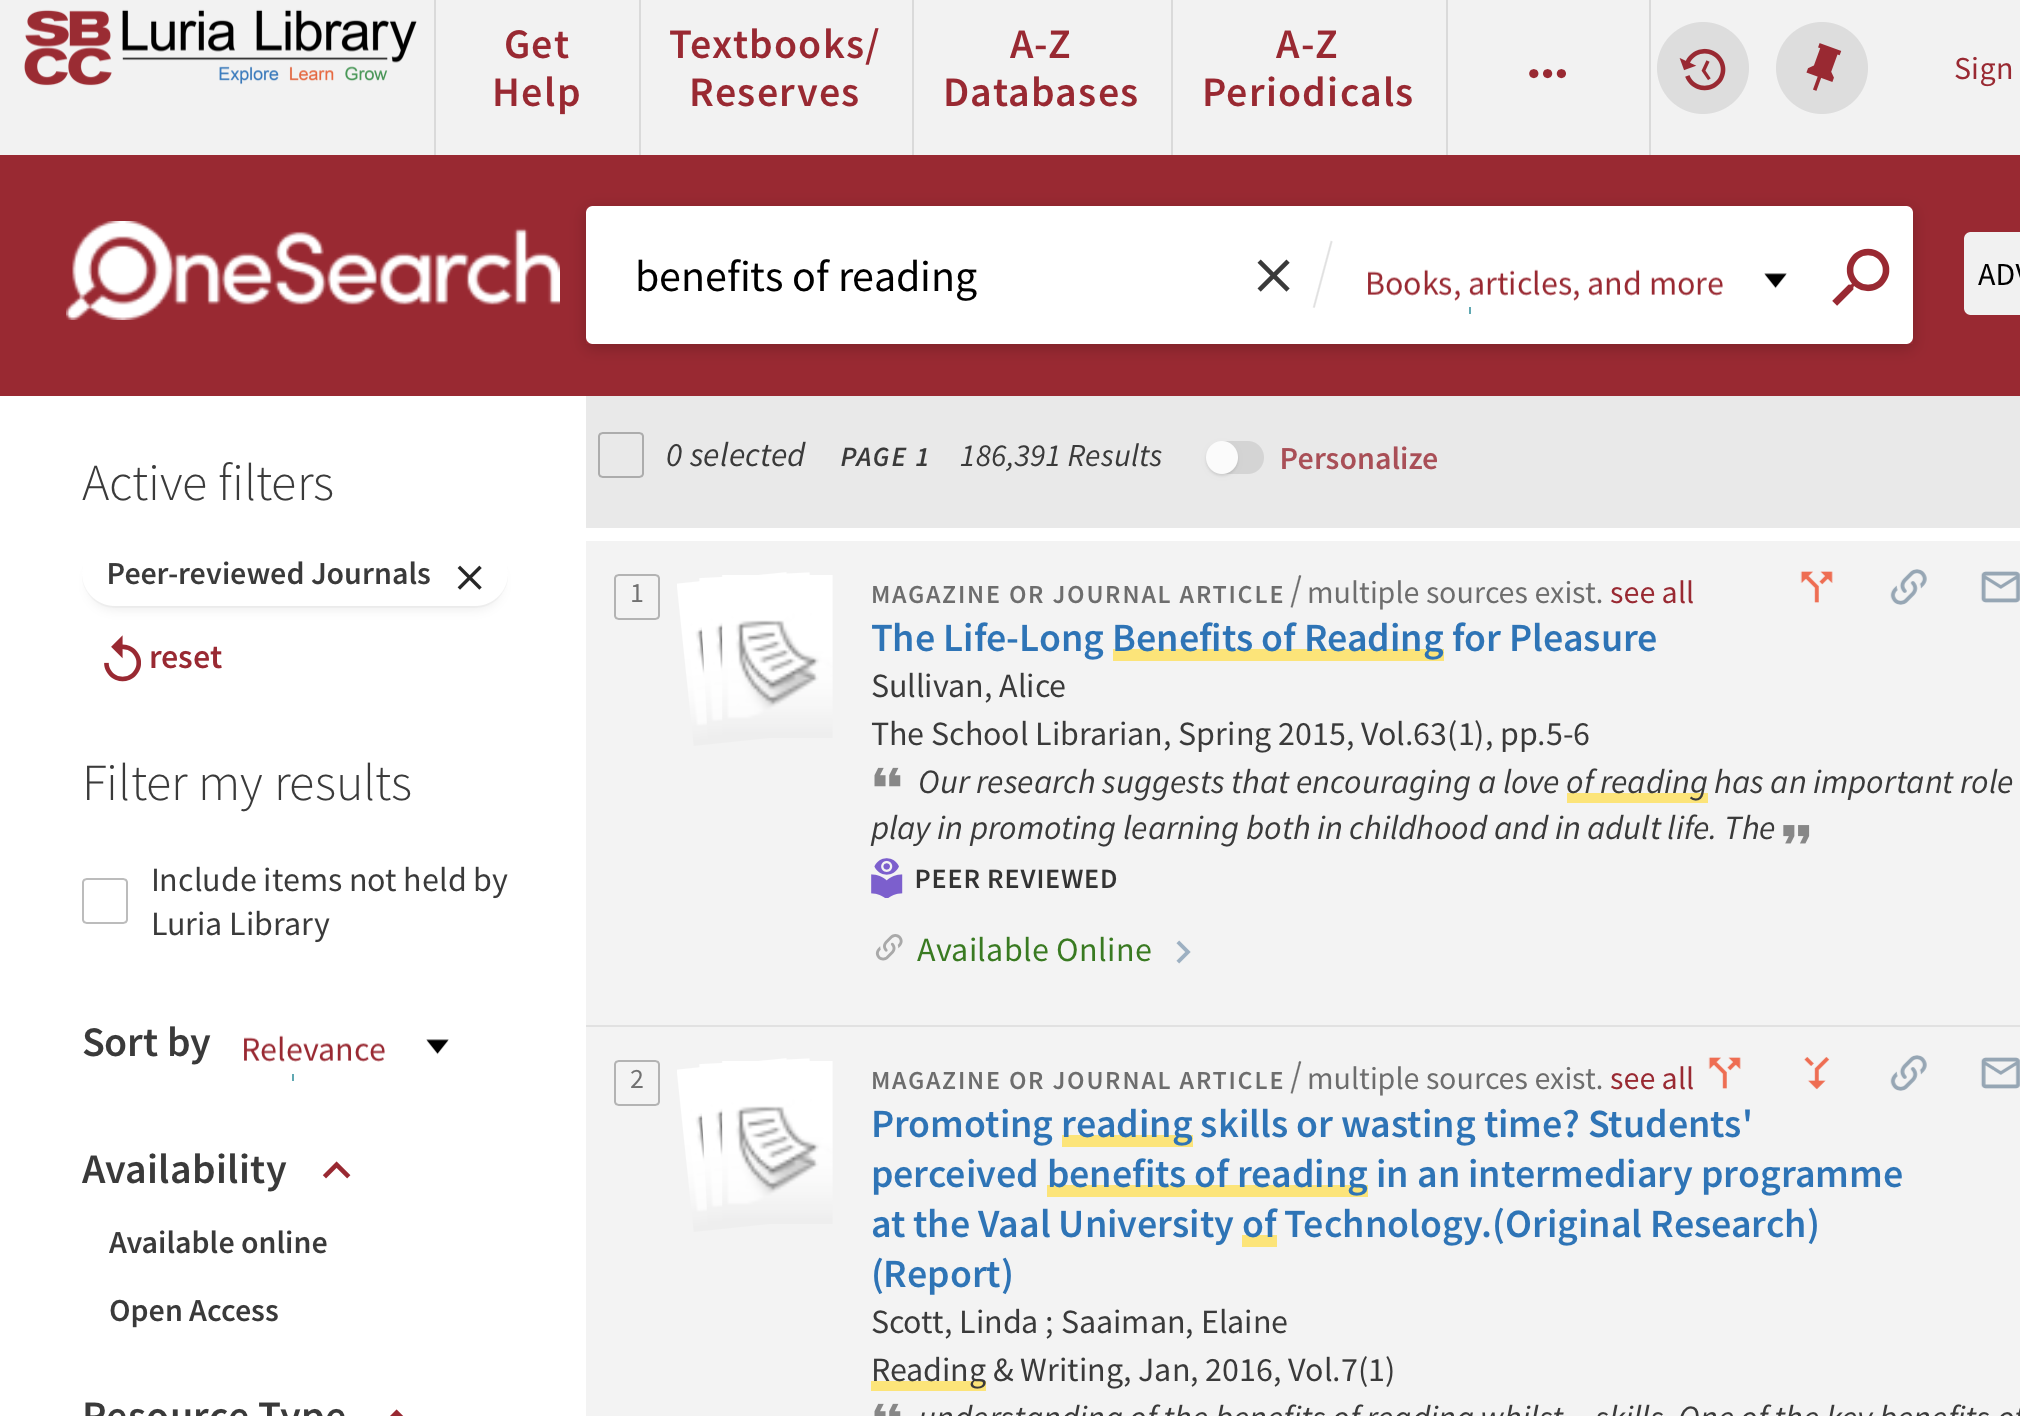Clear the search box using the X icon
Viewport: 2020px width, 1416px height.
pyautogui.click(x=1272, y=276)
